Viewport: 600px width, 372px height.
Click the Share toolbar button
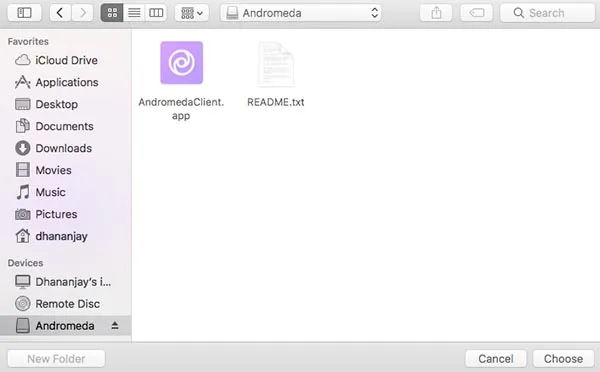point(436,13)
